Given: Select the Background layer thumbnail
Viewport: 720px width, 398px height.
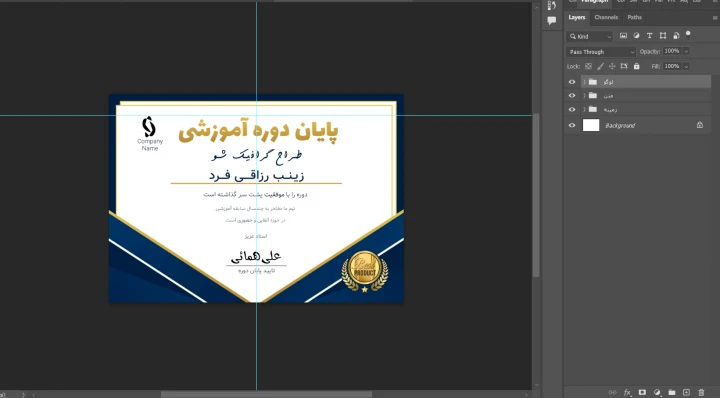Looking at the screenshot, I should click(591, 125).
